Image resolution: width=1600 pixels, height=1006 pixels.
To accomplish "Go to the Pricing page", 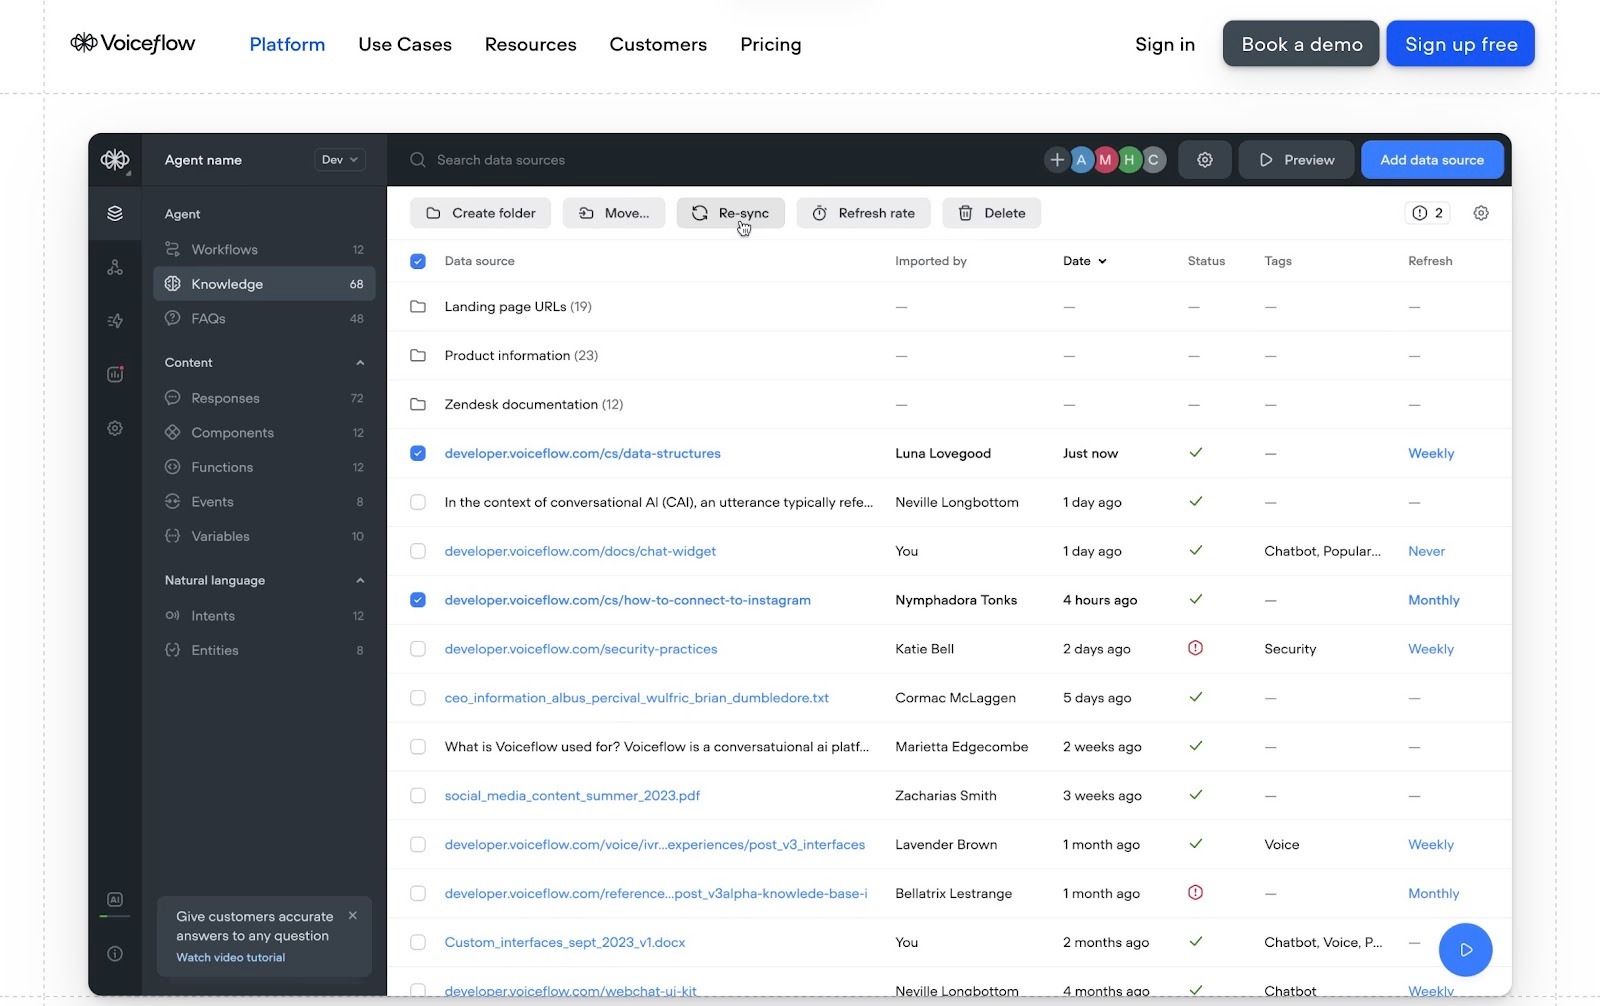I will pyautogui.click(x=771, y=44).
